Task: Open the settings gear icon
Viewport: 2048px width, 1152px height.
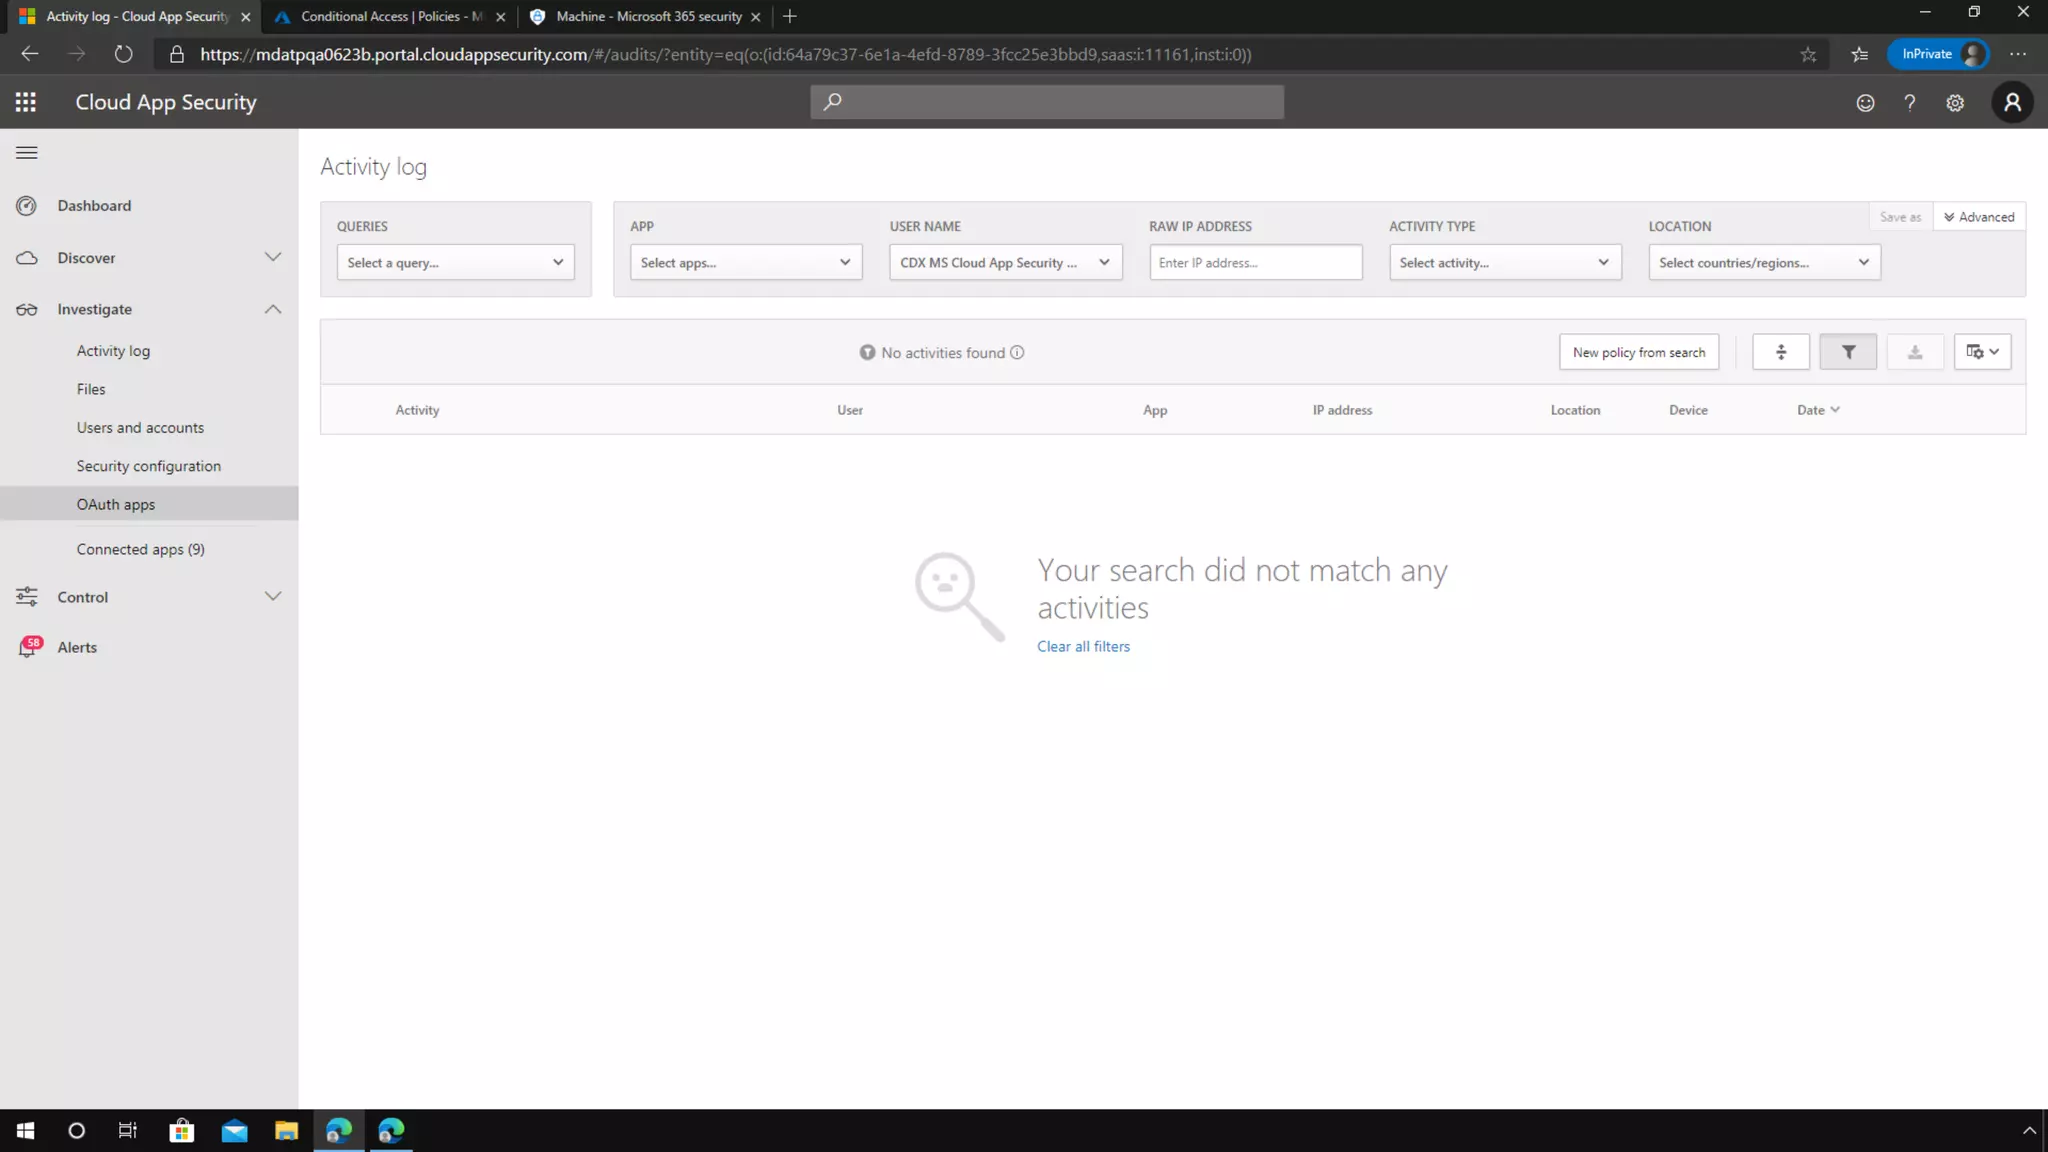Action: (1955, 102)
